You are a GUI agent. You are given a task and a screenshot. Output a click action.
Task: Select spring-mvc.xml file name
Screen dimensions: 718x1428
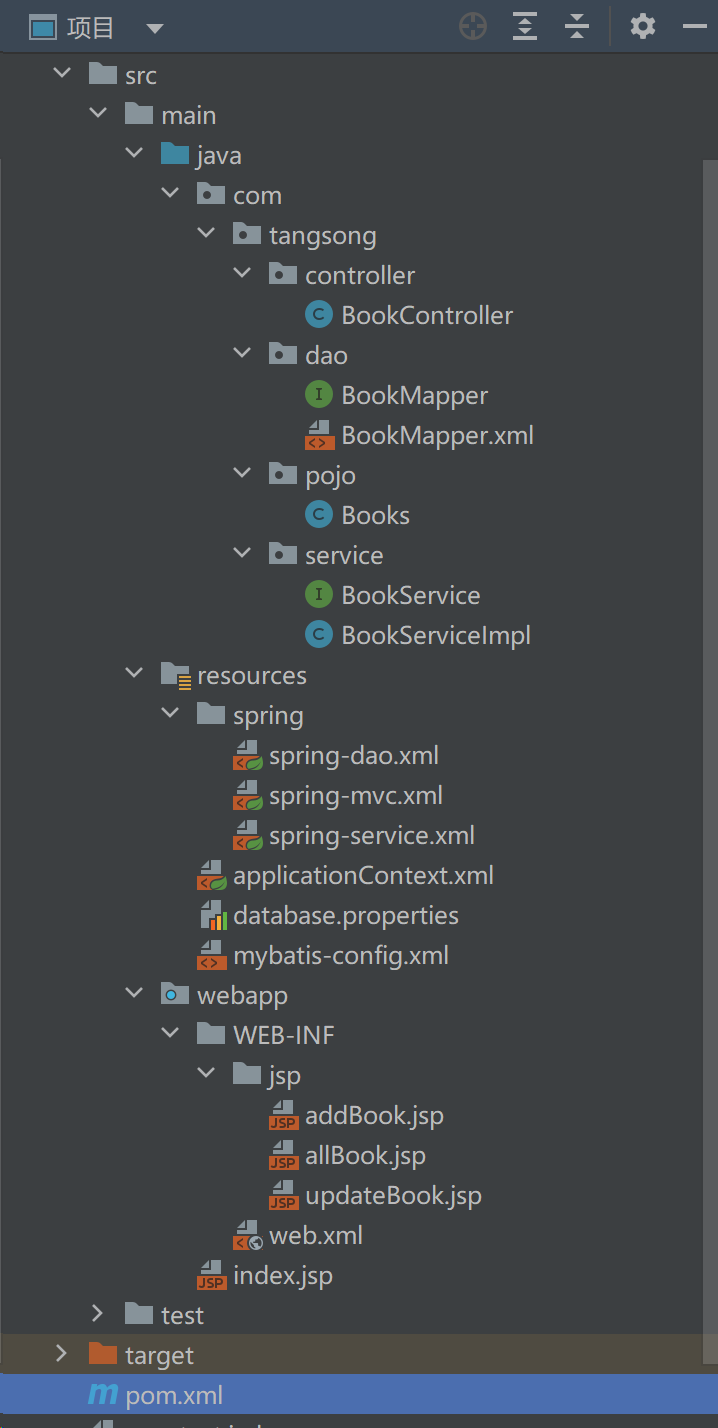[x=356, y=795]
